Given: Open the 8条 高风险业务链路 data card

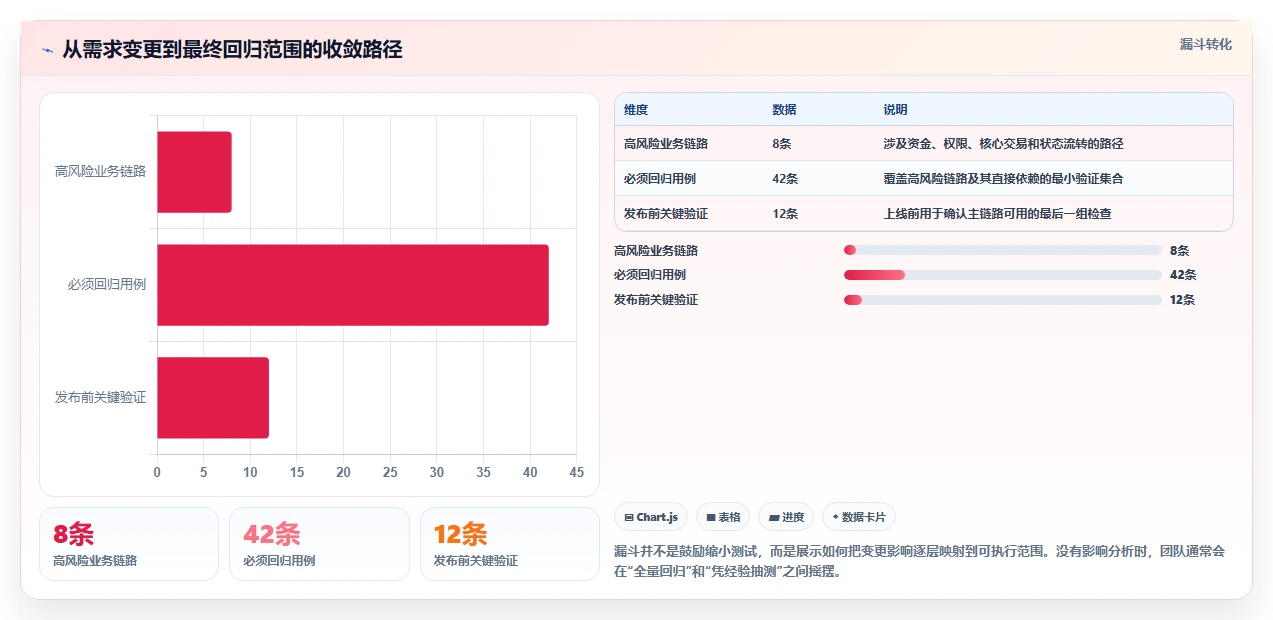Looking at the screenshot, I should point(129,544).
